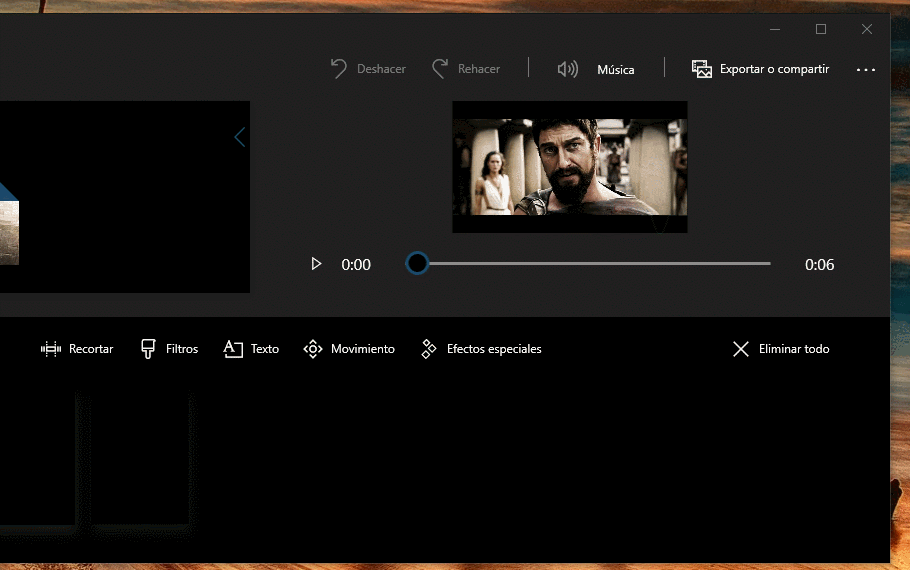Click the speaker icon beside Música
This screenshot has width=910, height=570.
(567, 69)
